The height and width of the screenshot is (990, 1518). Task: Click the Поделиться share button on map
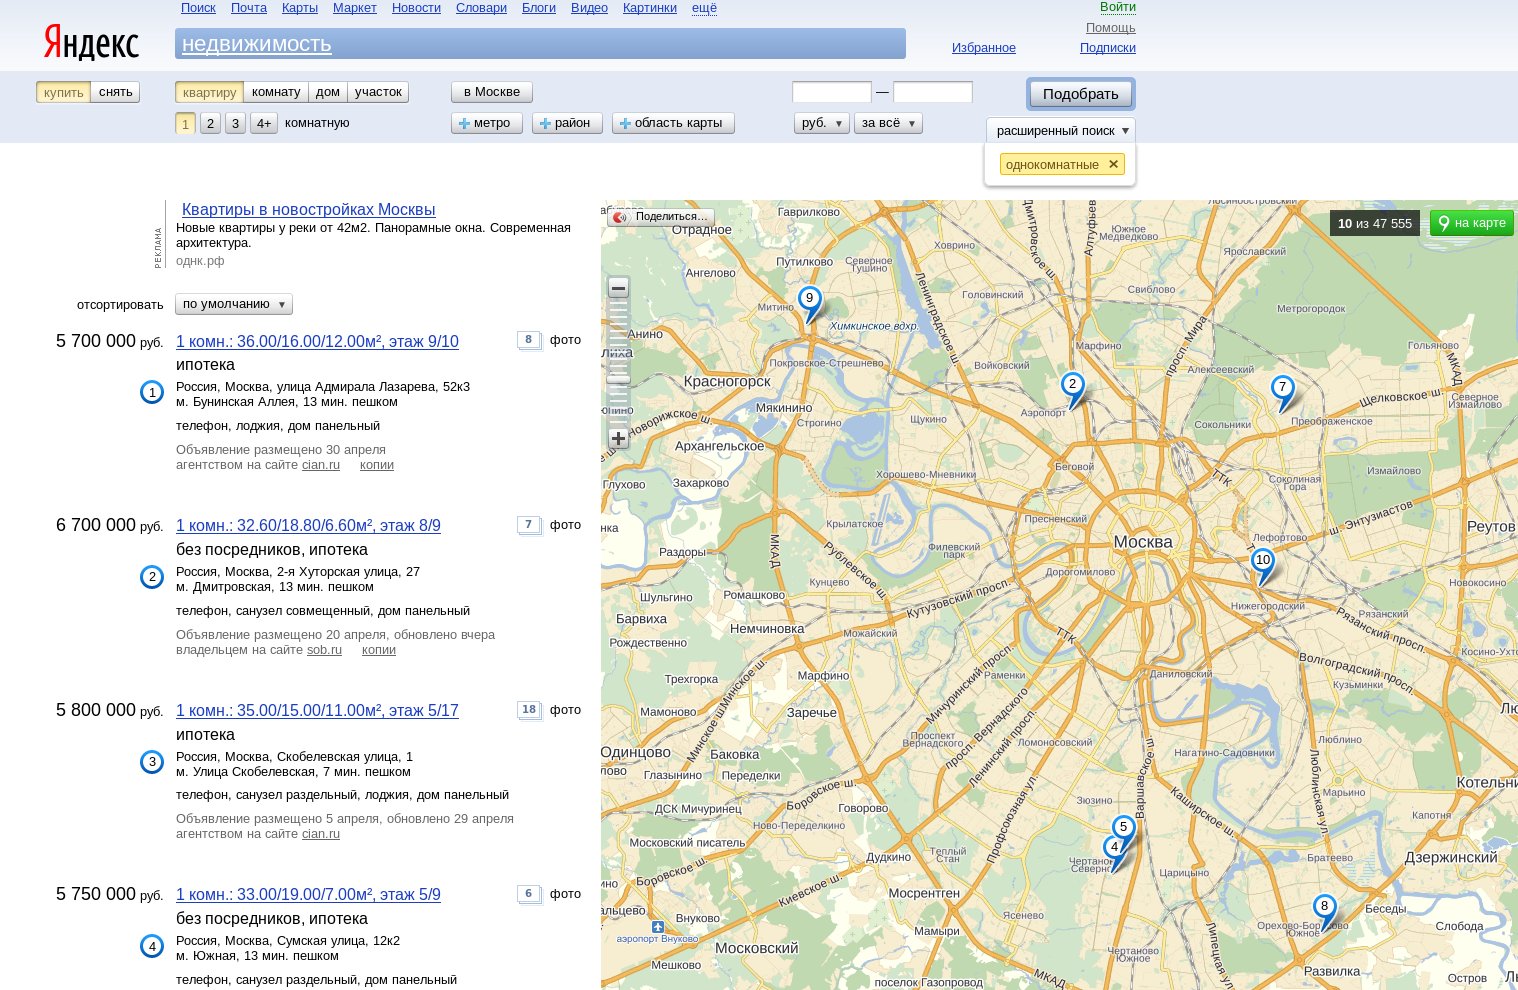(x=661, y=216)
